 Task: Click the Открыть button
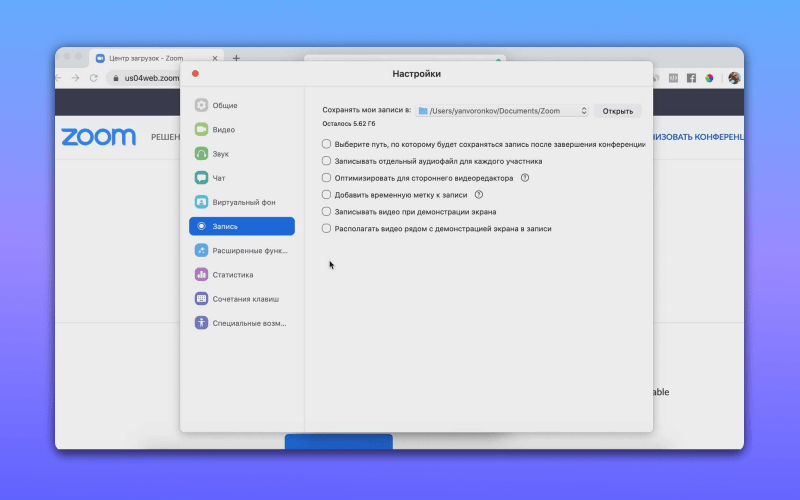[617, 111]
